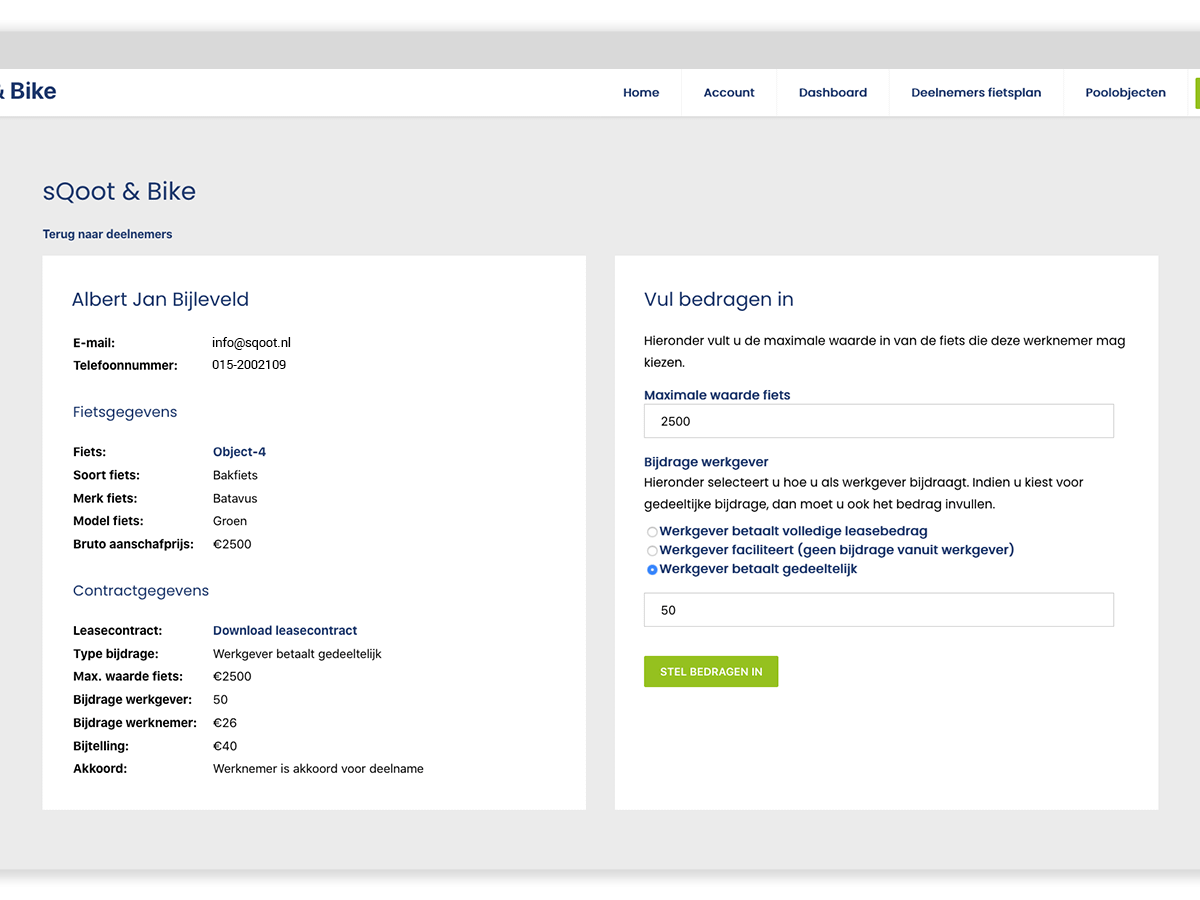Viewport: 1200px width, 900px height.
Task: Open the Poolobjecten menu item
Action: click(1125, 93)
